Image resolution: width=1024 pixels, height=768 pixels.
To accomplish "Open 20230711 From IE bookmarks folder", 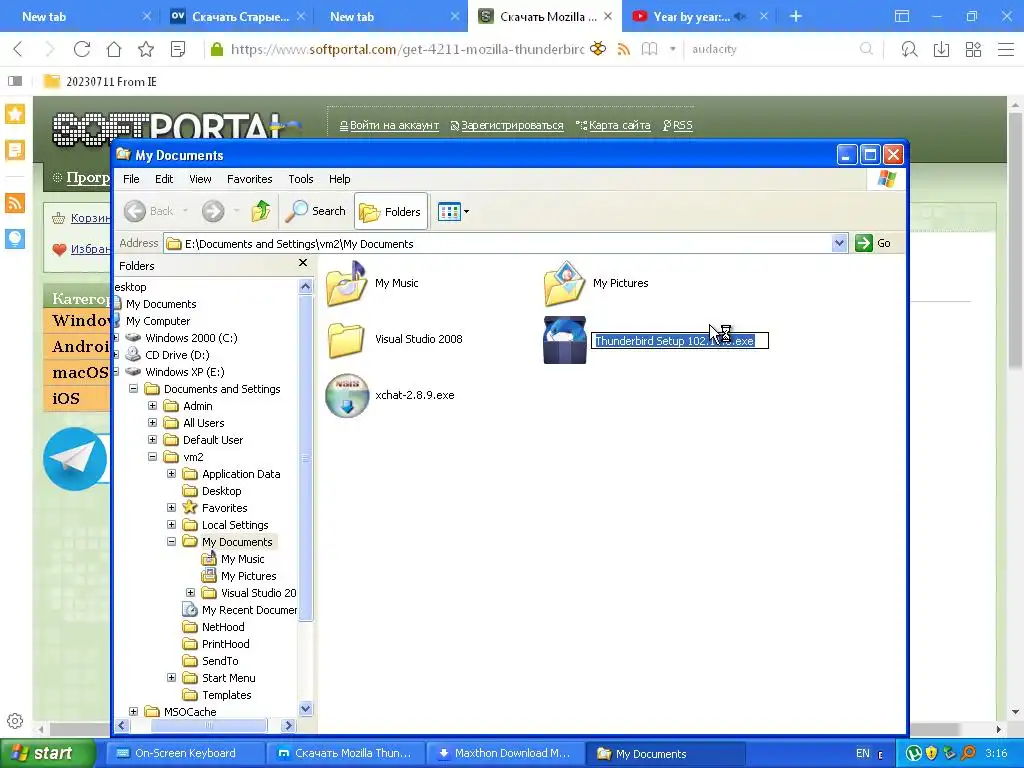I will [x=100, y=82].
